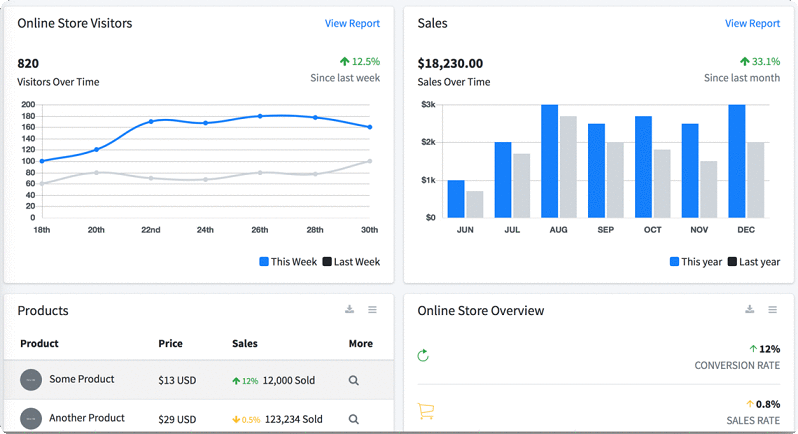The image size is (798, 434).
Task: Open the Products card menu icon
Action: coord(372,310)
